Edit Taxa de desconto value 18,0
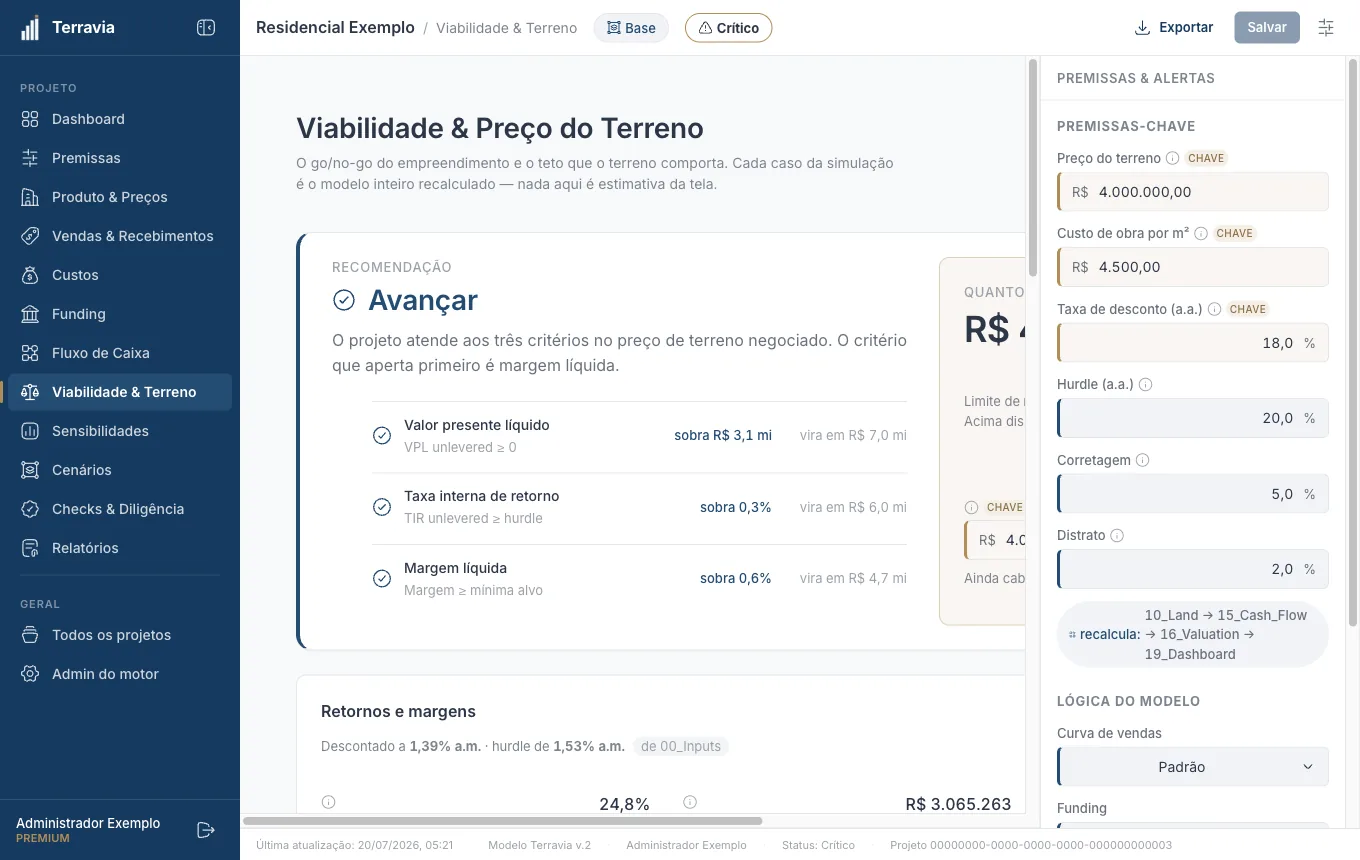The image size is (1360, 860). click(1193, 343)
